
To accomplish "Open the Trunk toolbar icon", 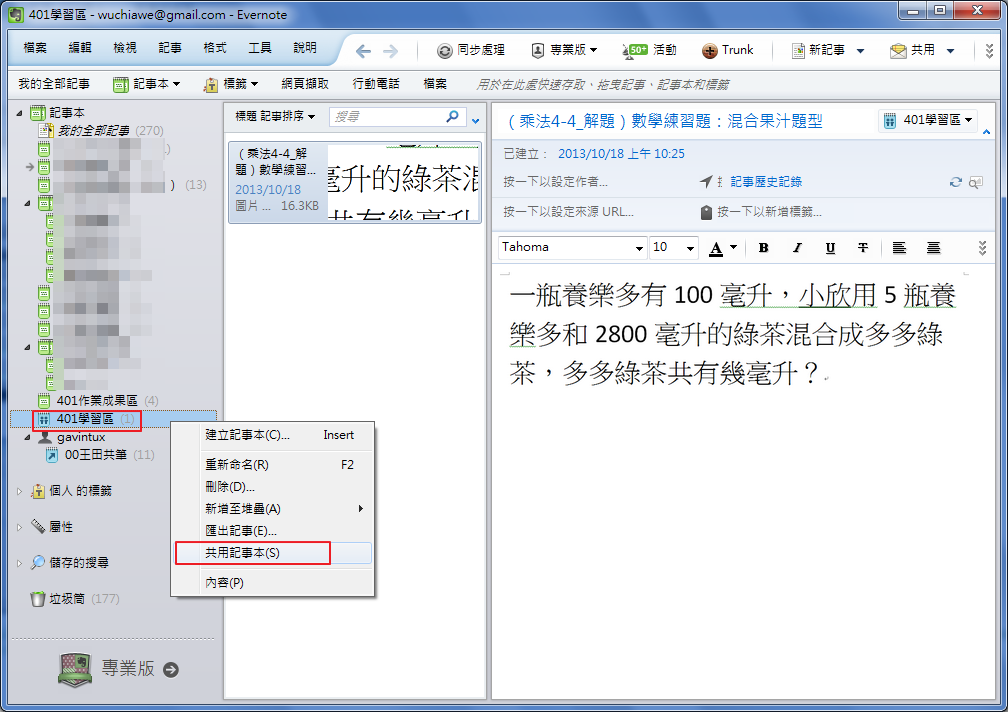I will [x=710, y=50].
